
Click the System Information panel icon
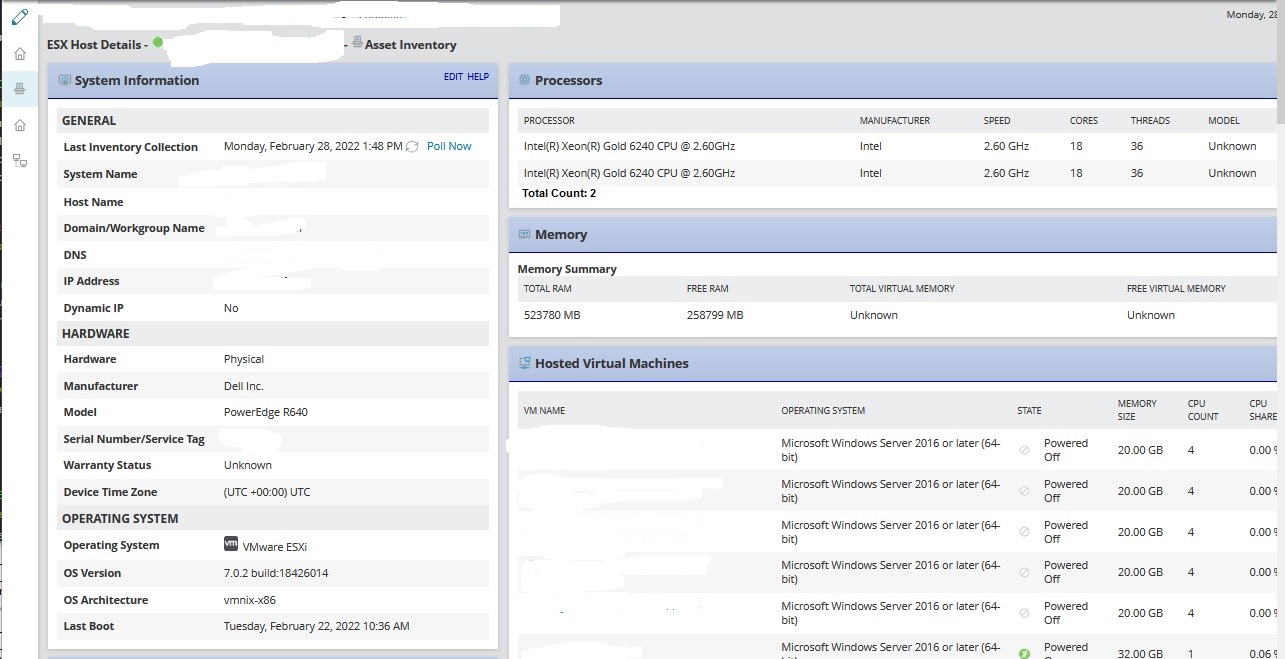pos(65,80)
